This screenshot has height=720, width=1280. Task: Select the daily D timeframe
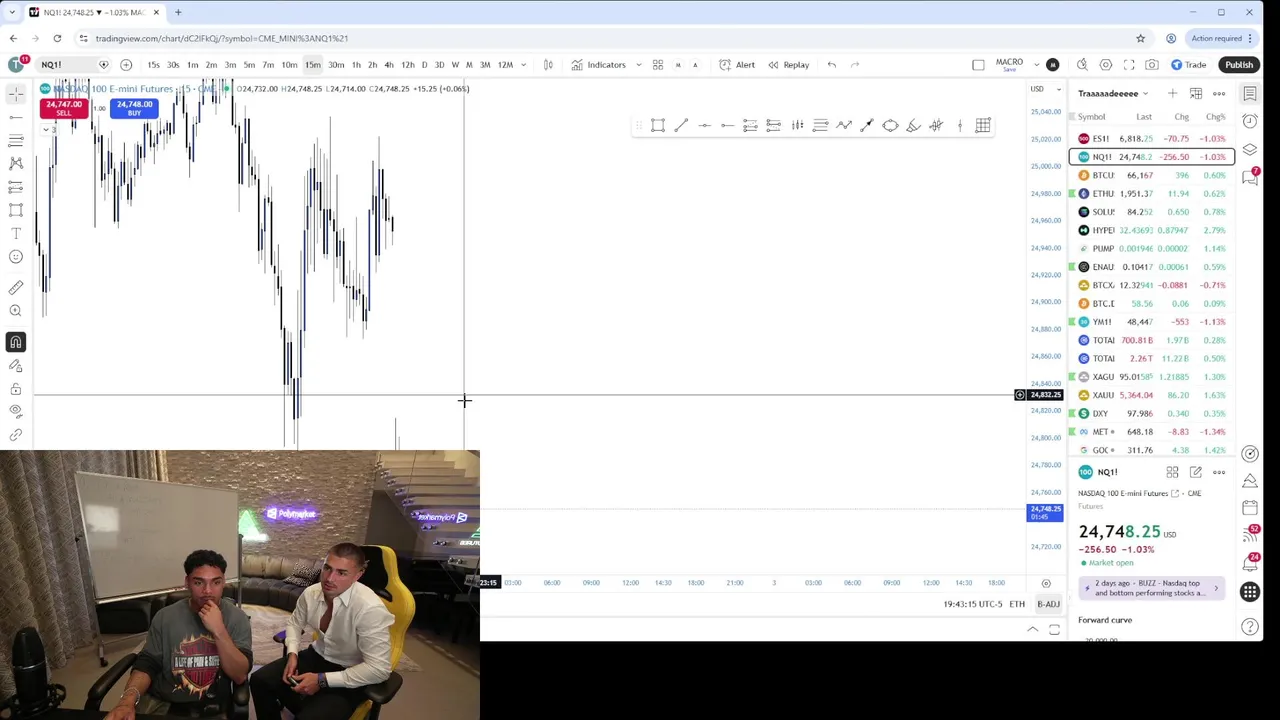click(424, 65)
